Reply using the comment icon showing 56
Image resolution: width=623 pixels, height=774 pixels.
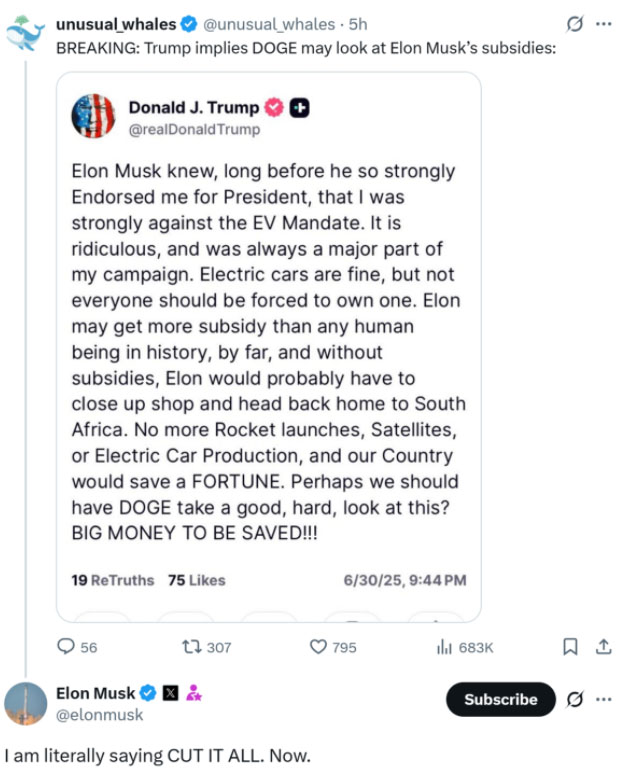click(x=78, y=647)
